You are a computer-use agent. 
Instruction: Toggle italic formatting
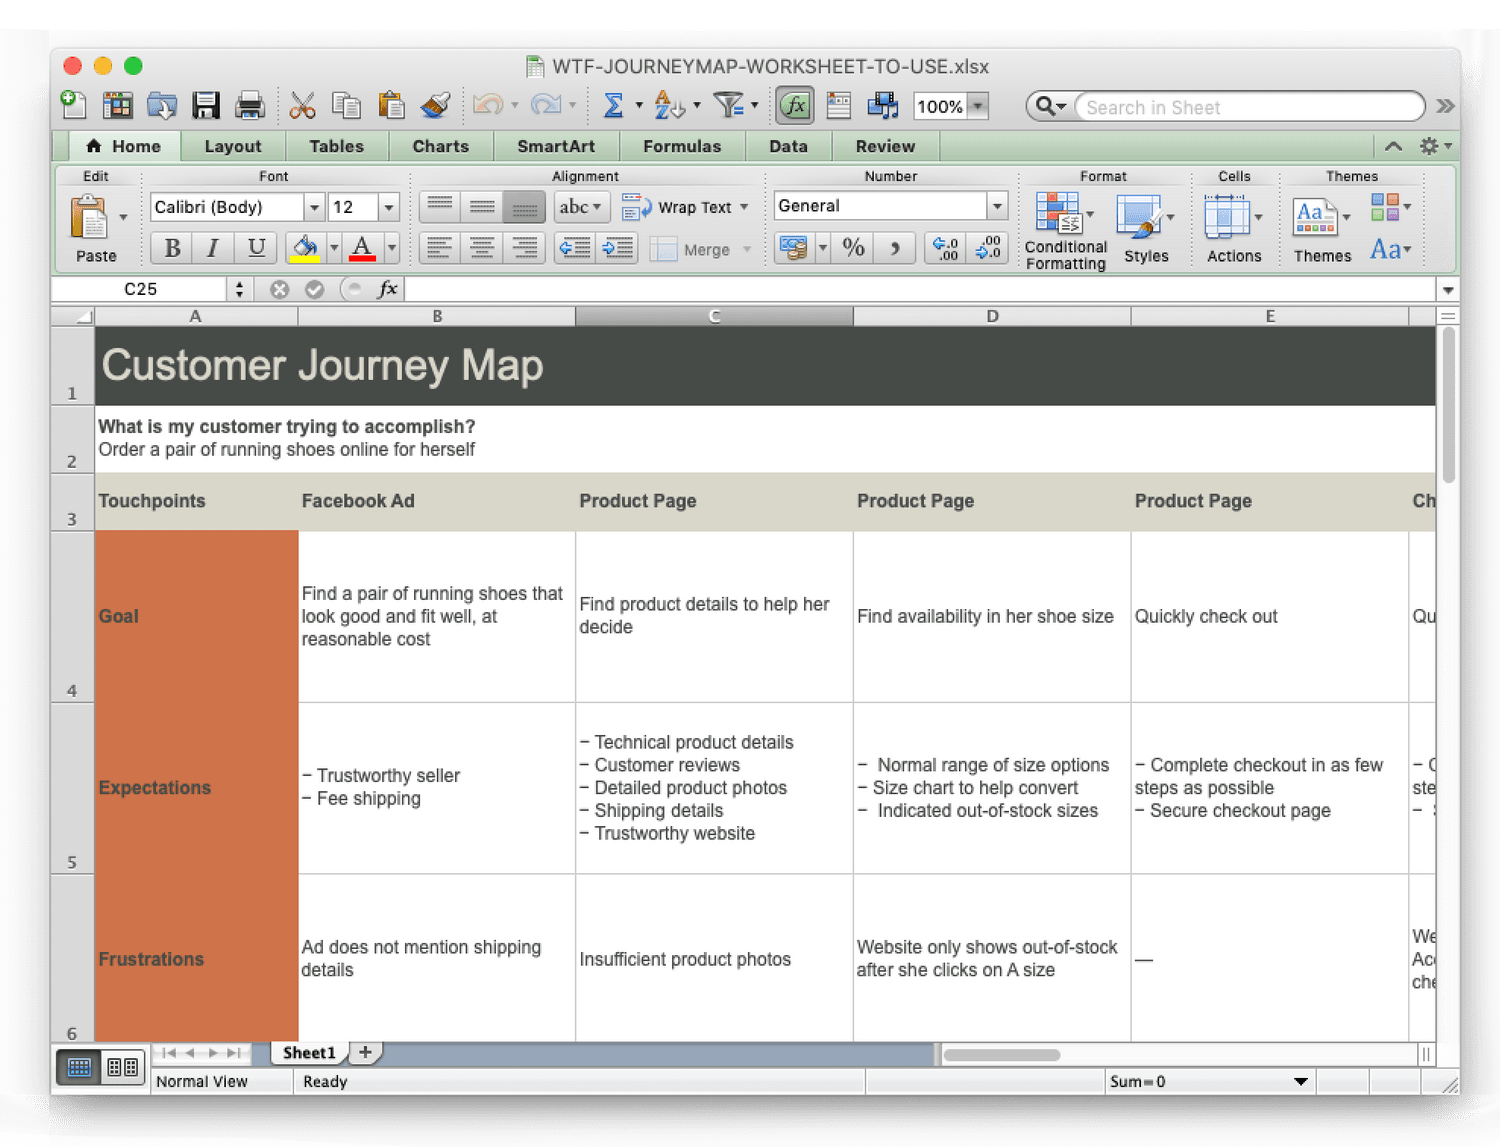coord(211,247)
